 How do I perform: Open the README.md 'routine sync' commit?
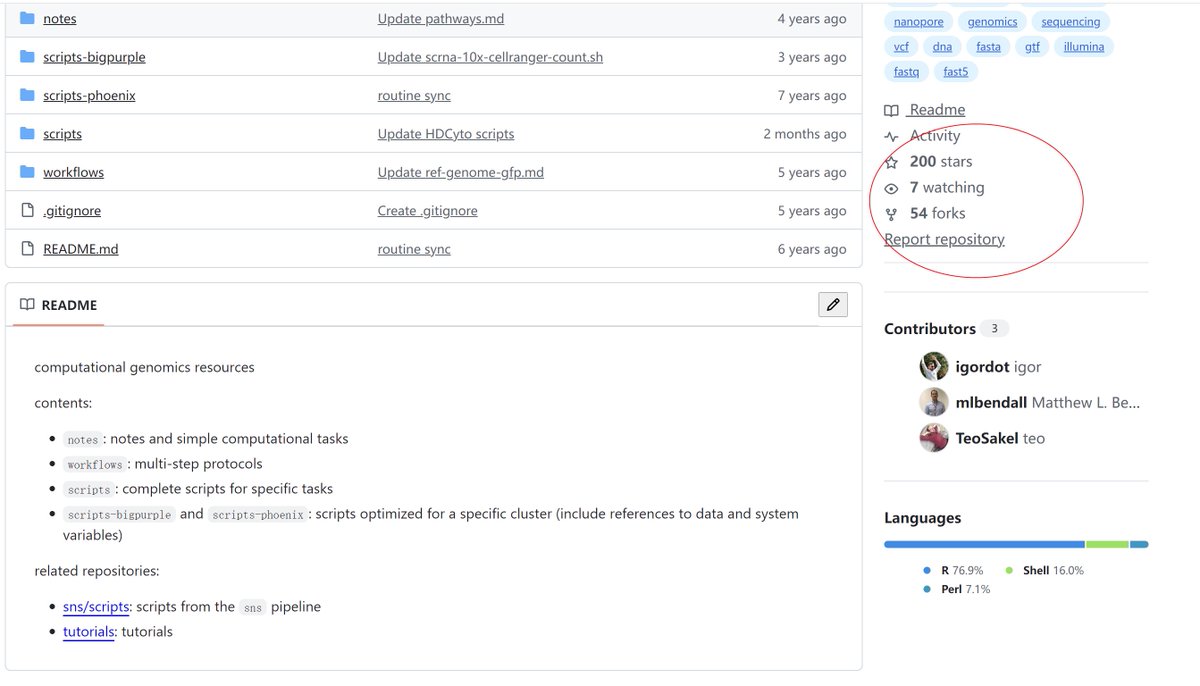(x=414, y=249)
